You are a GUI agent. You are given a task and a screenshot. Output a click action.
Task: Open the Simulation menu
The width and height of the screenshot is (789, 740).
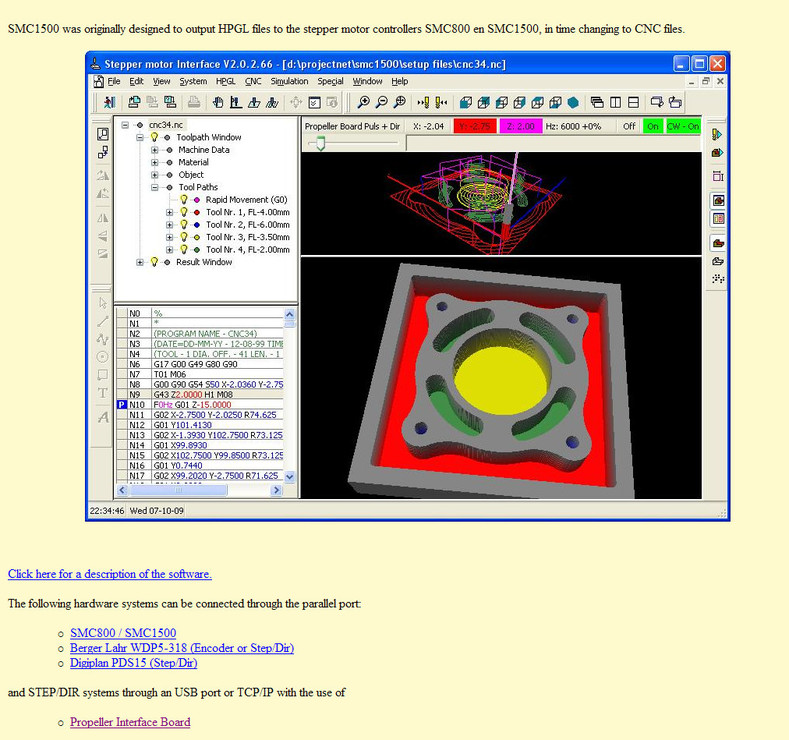tap(289, 81)
